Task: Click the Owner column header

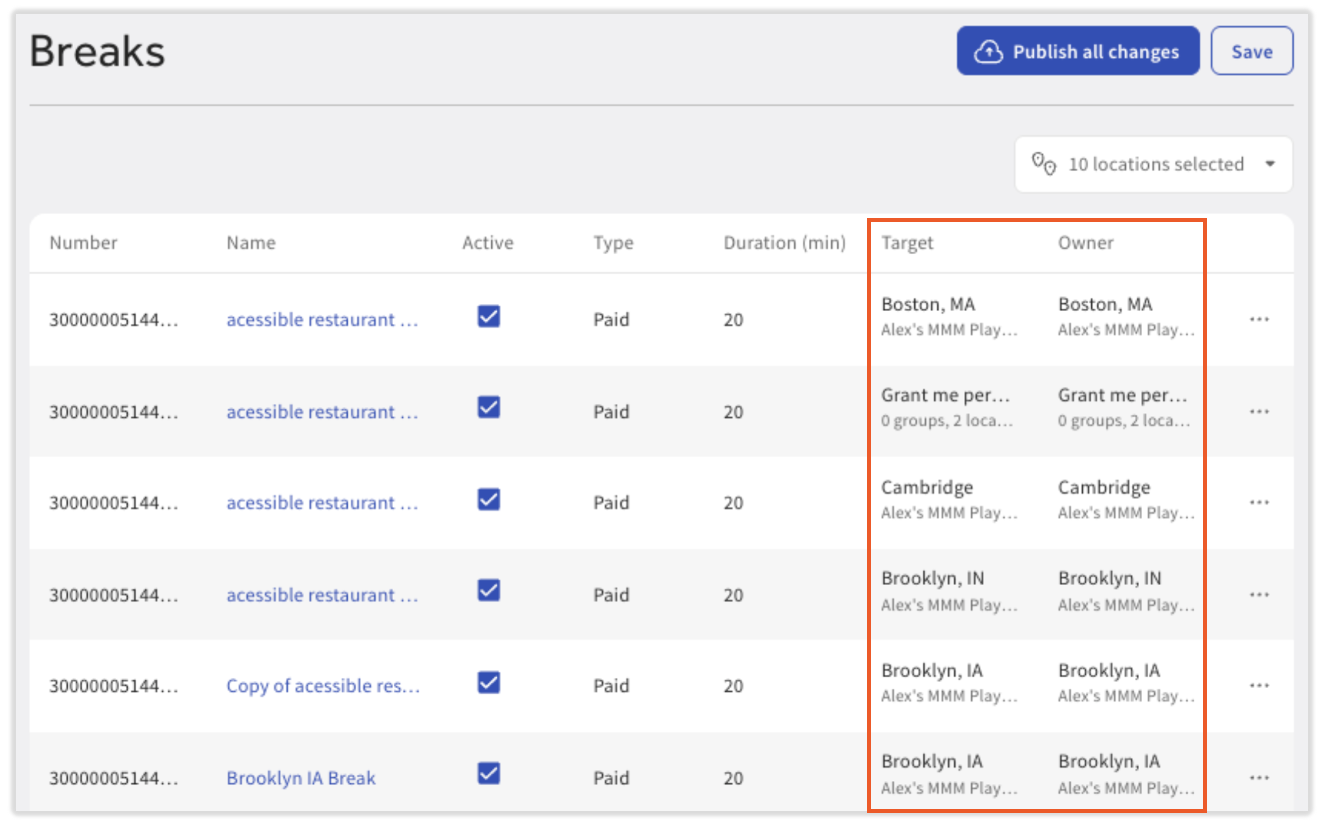Action: [x=1085, y=243]
